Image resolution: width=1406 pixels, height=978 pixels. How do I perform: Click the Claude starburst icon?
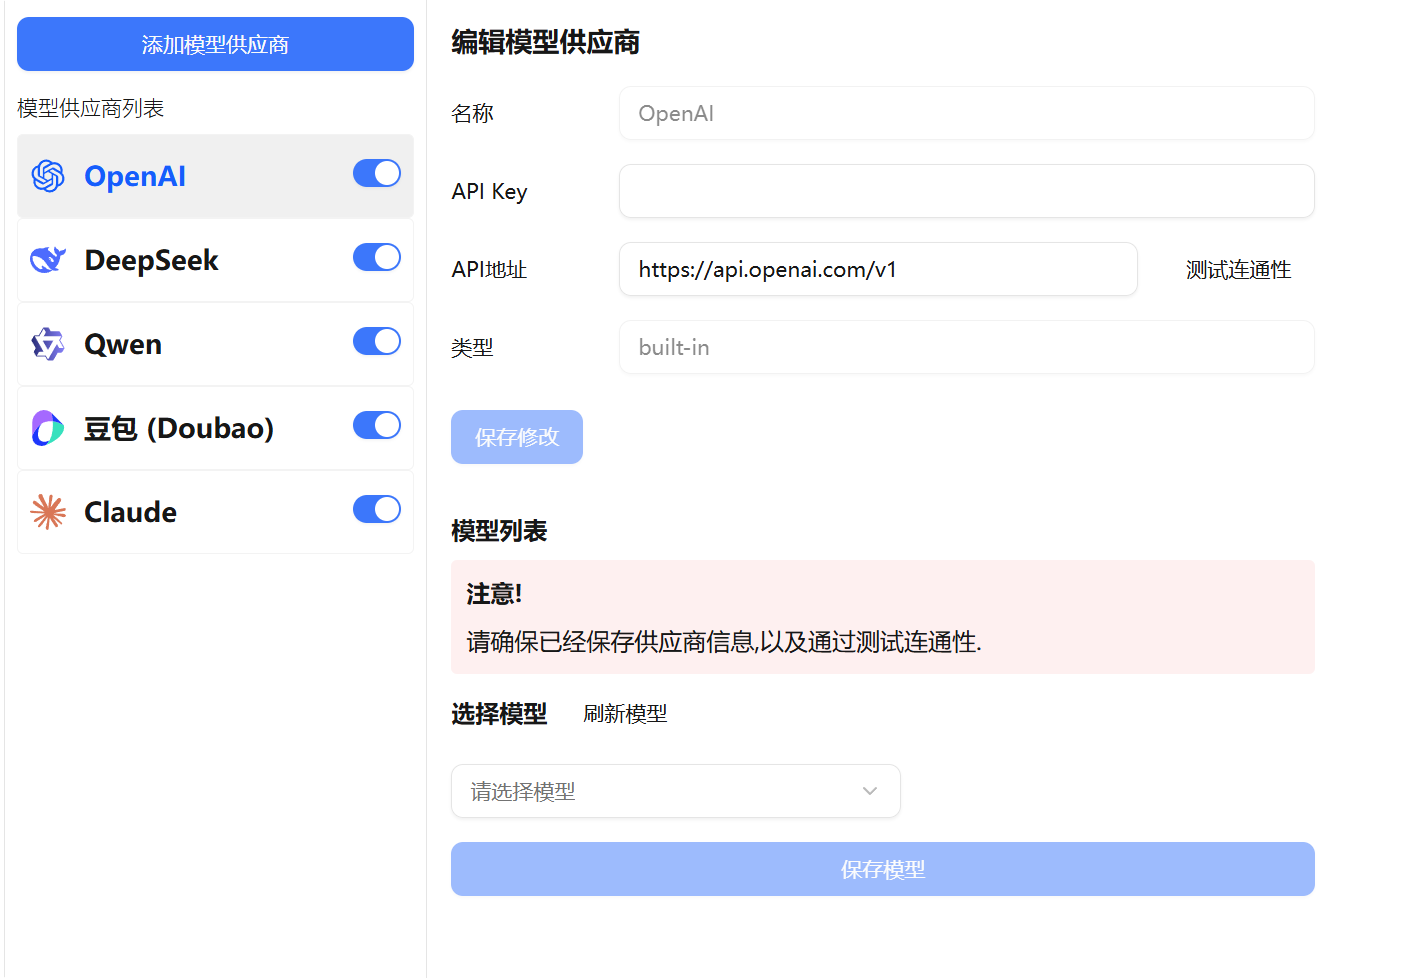[x=48, y=512]
